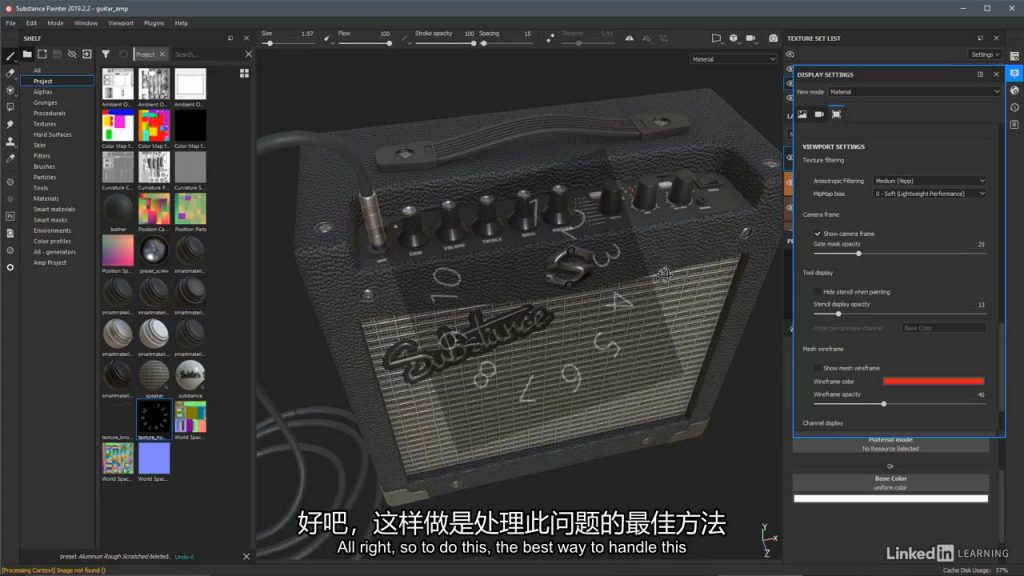Toggle the Show camera frame checkbox
Image resolution: width=1024 pixels, height=576 pixels.
point(817,233)
